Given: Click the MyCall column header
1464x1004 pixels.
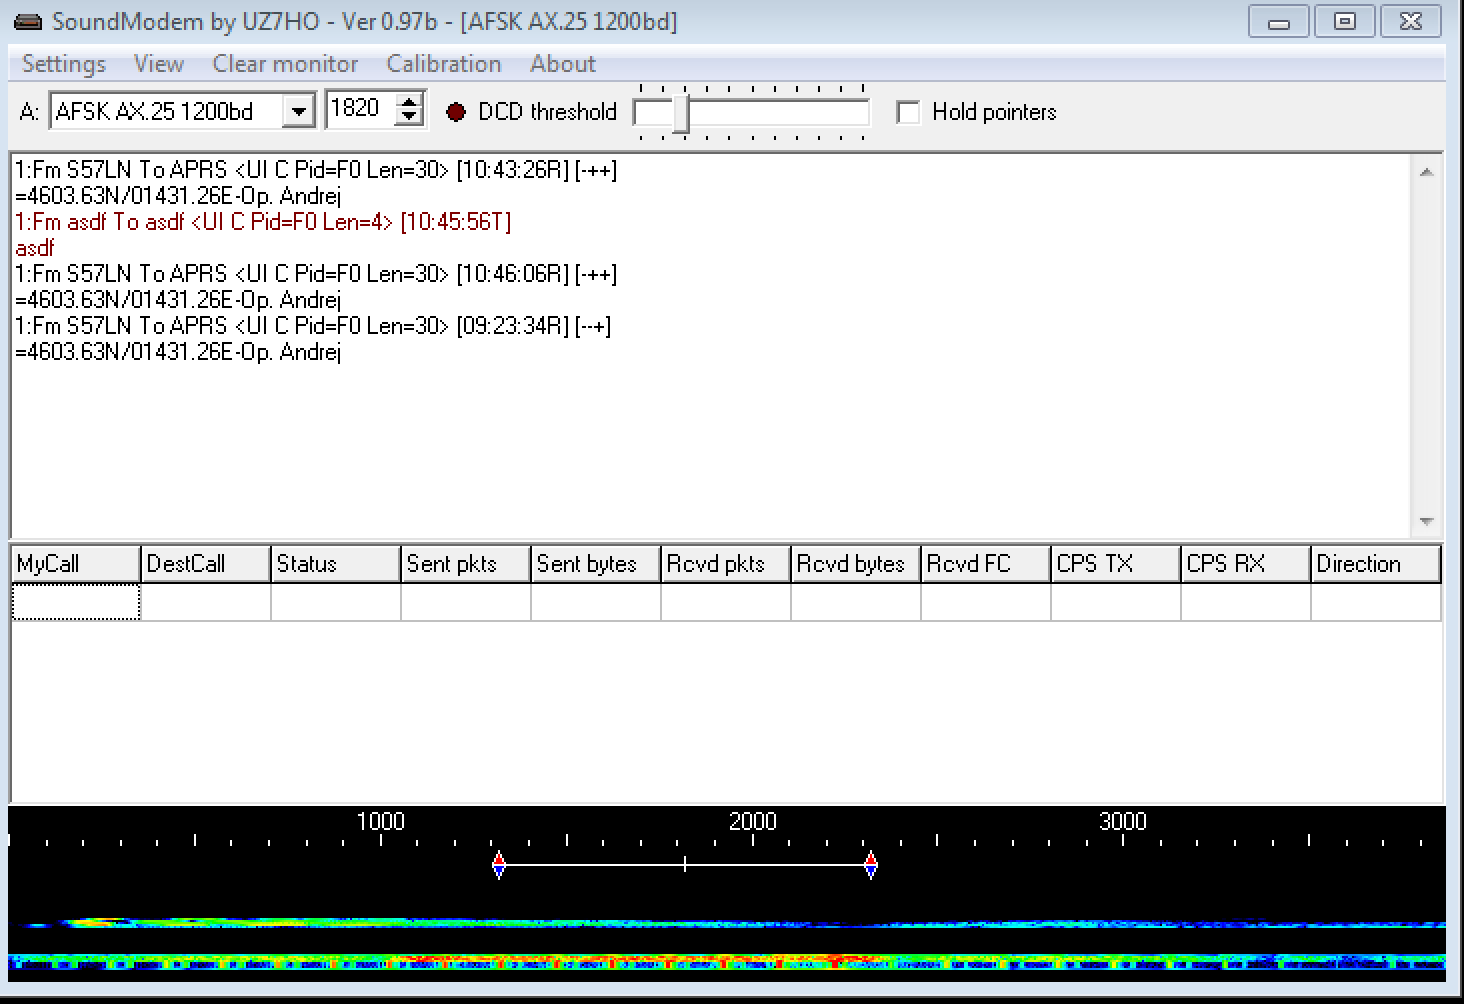Looking at the screenshot, I should click(x=76, y=564).
